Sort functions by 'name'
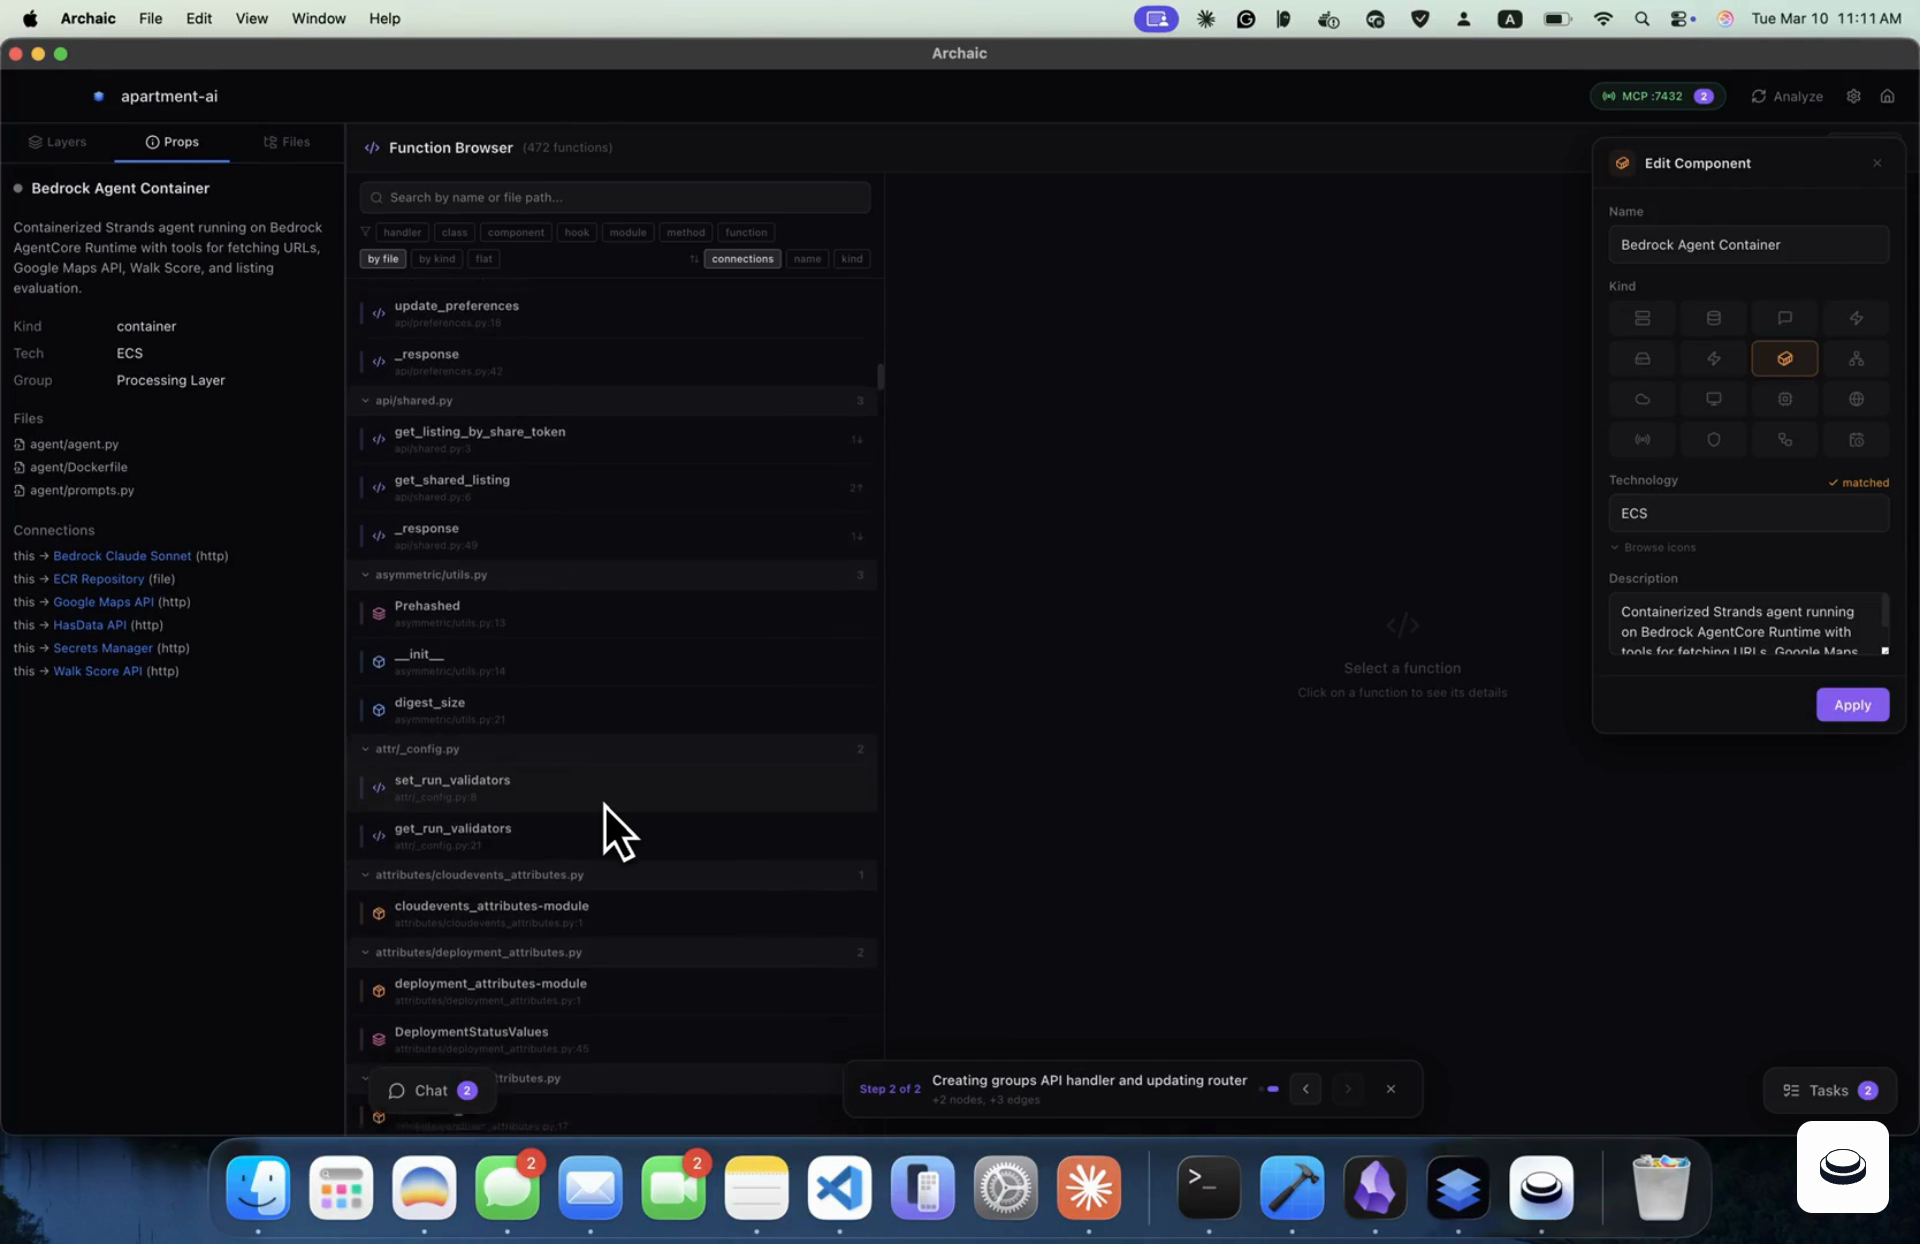 [807, 259]
